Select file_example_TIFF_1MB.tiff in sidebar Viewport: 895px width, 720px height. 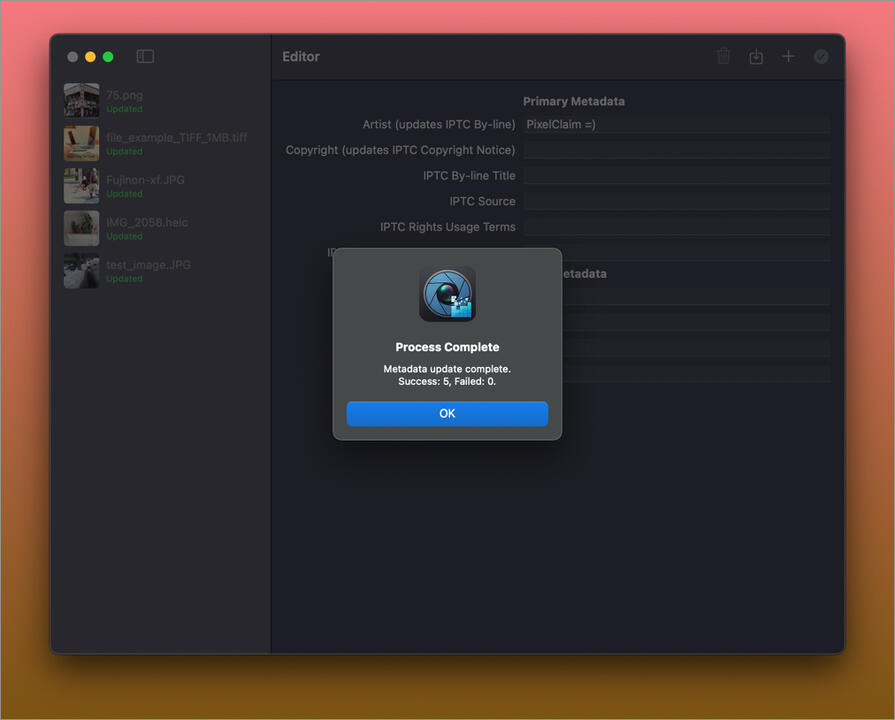pyautogui.click(x=176, y=138)
